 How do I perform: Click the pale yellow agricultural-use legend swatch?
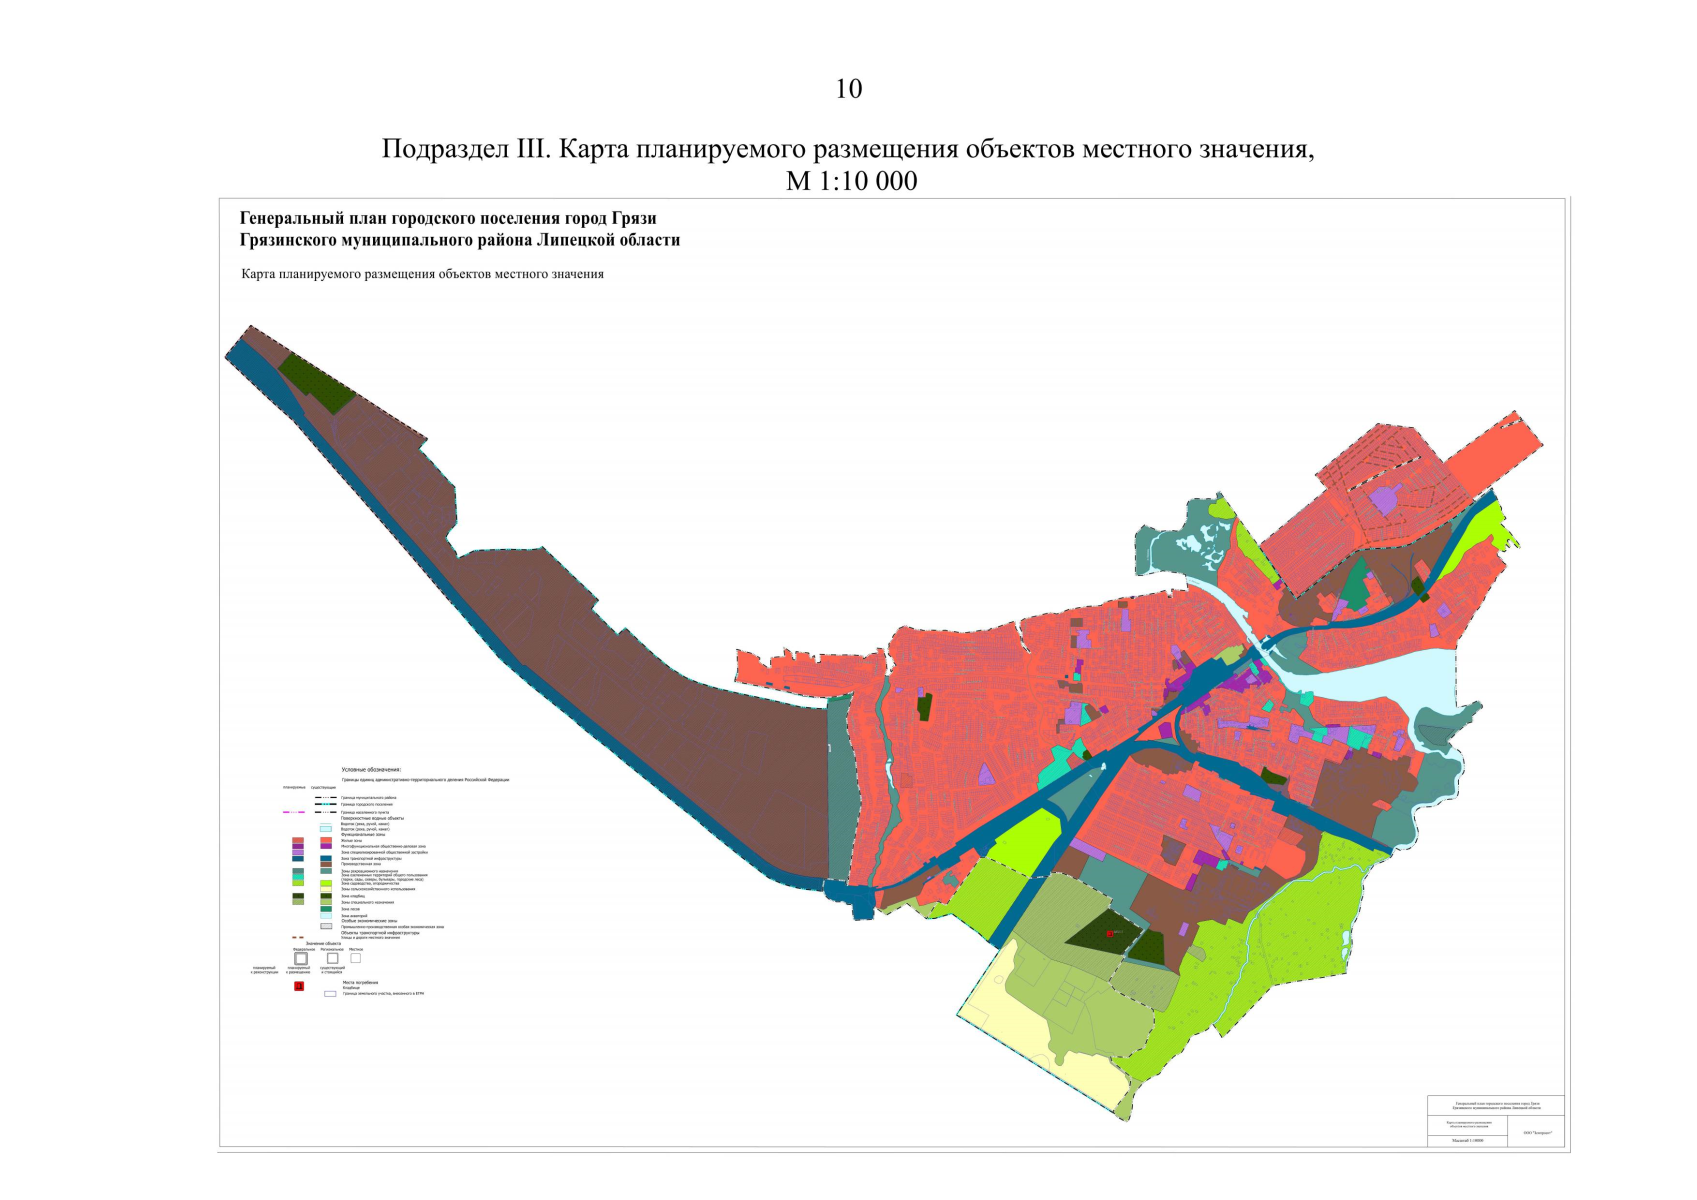pyautogui.click(x=326, y=889)
